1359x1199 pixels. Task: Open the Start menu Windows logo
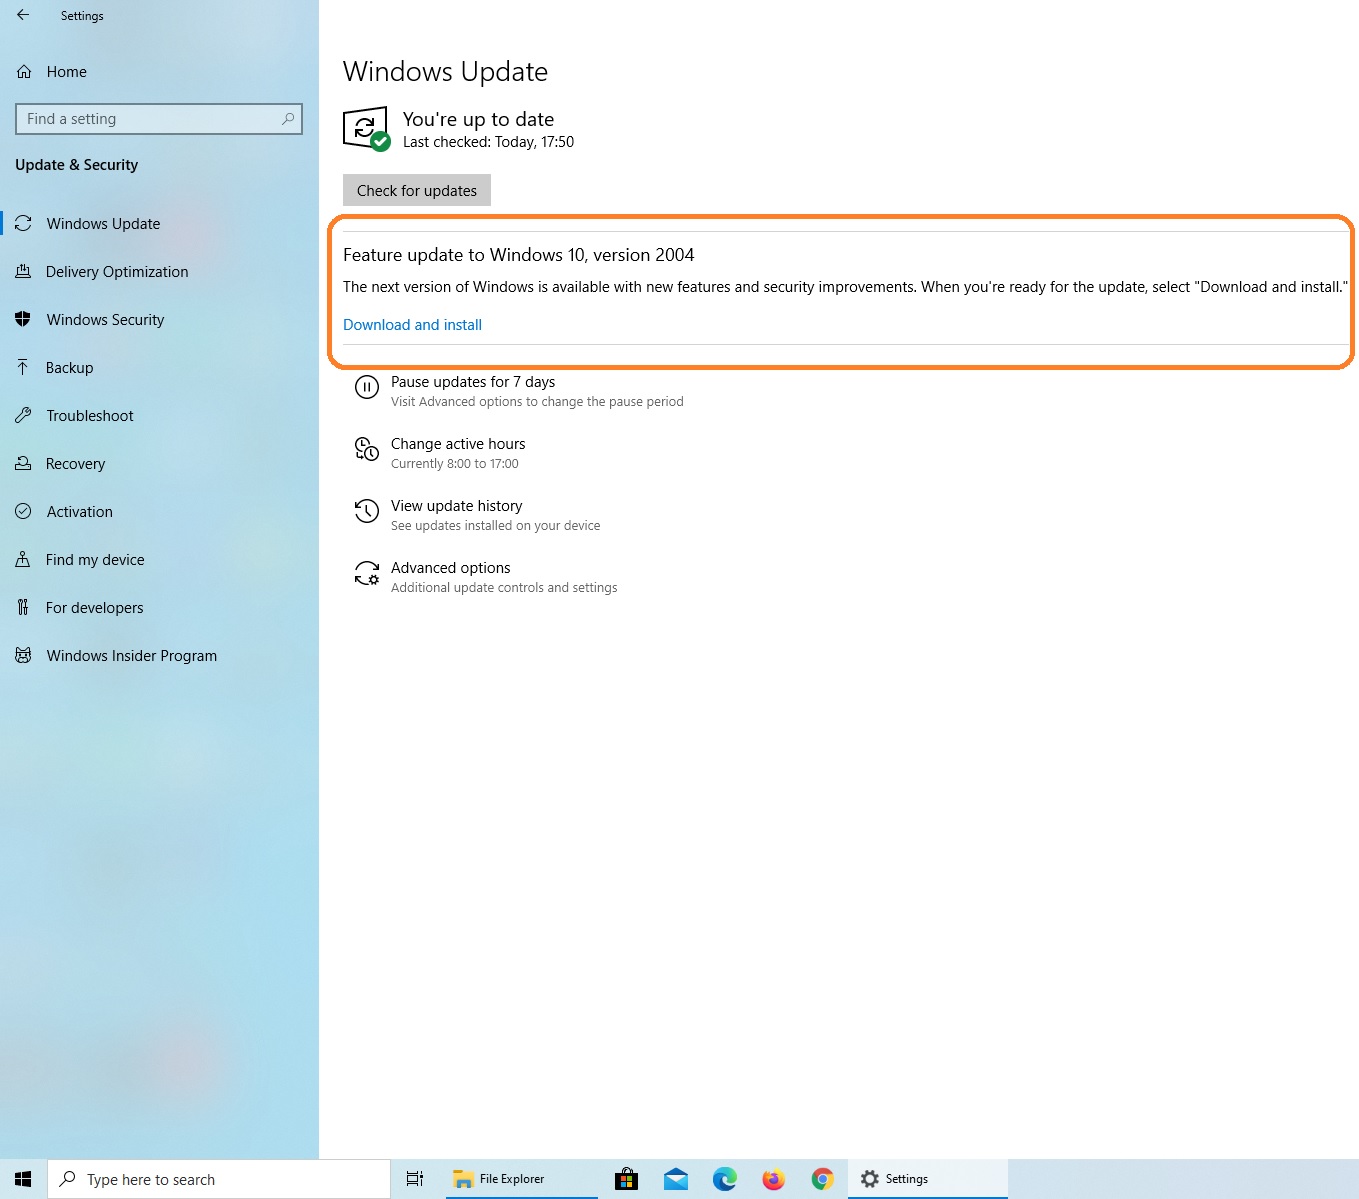(x=23, y=1180)
